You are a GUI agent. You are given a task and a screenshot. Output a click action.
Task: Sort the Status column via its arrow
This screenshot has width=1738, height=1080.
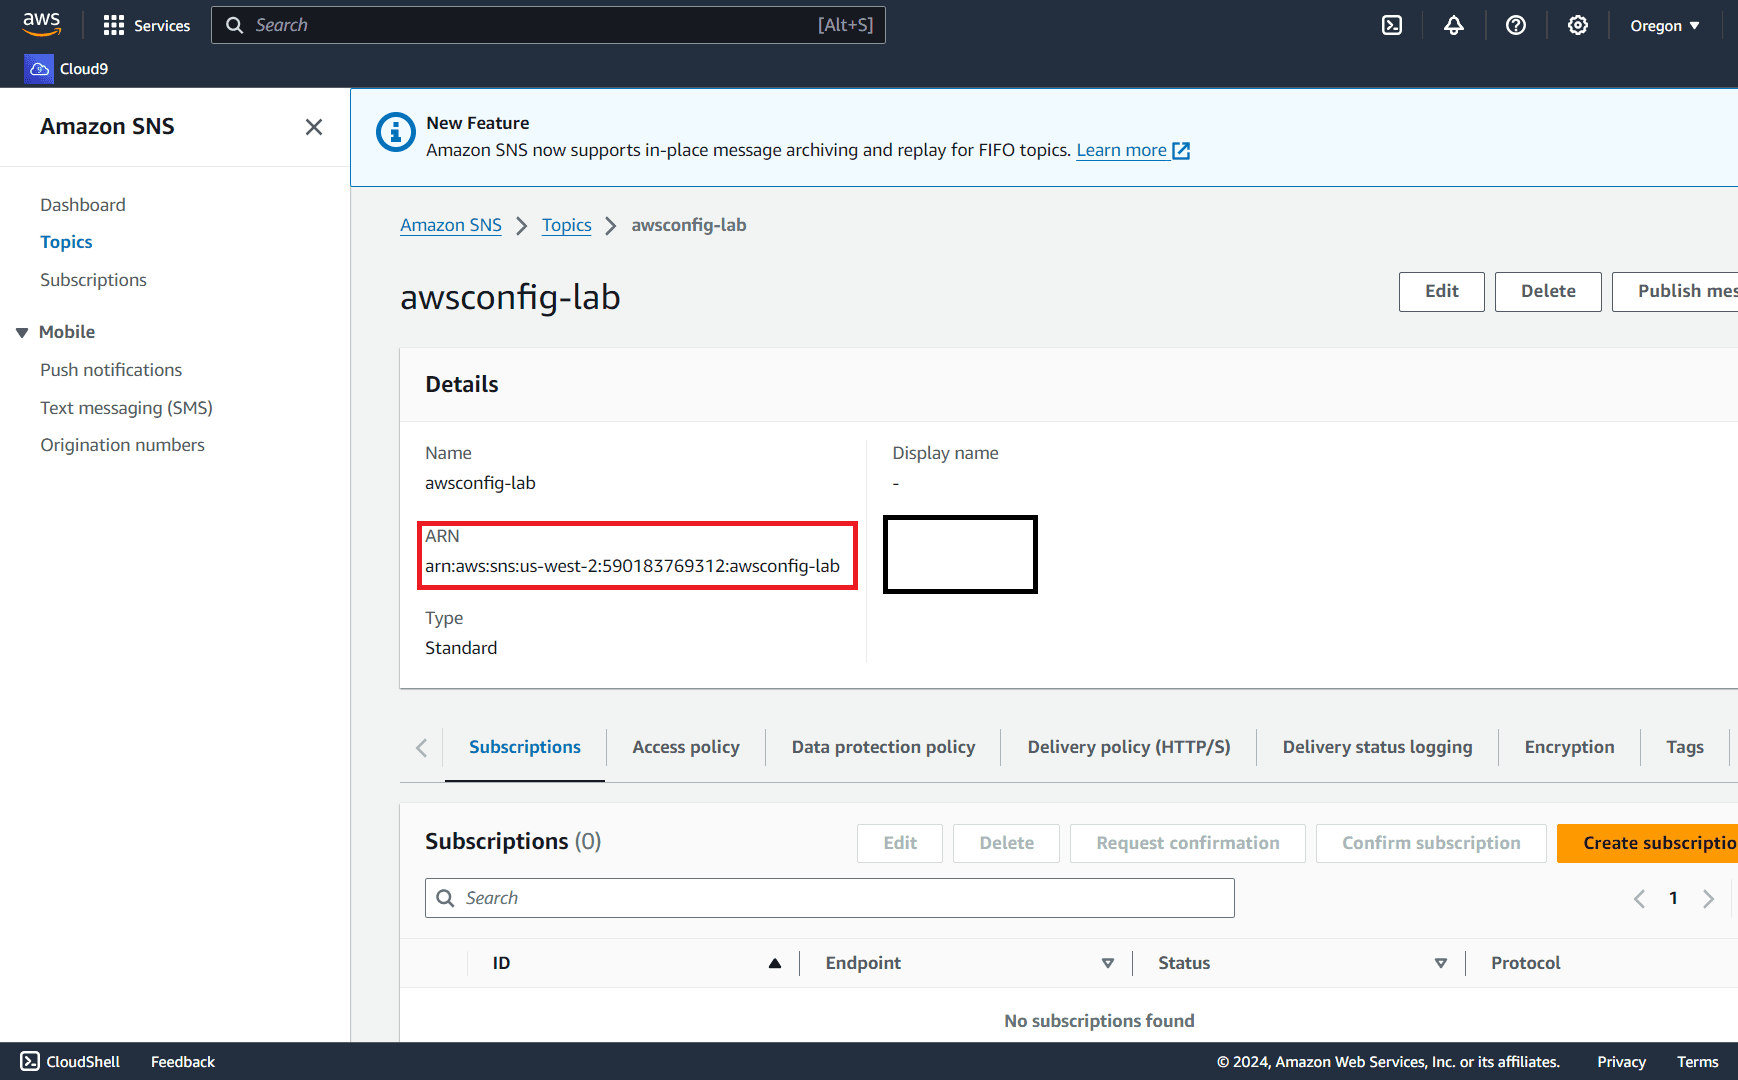point(1441,963)
